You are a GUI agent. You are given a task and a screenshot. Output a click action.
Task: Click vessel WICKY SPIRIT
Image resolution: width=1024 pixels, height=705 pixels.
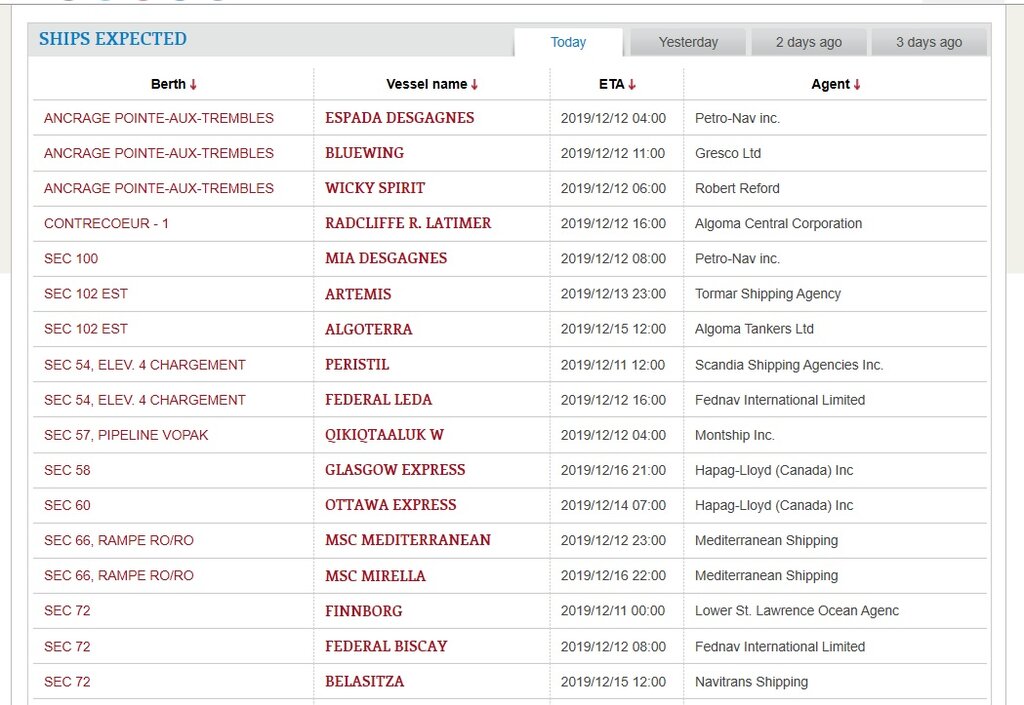click(374, 188)
